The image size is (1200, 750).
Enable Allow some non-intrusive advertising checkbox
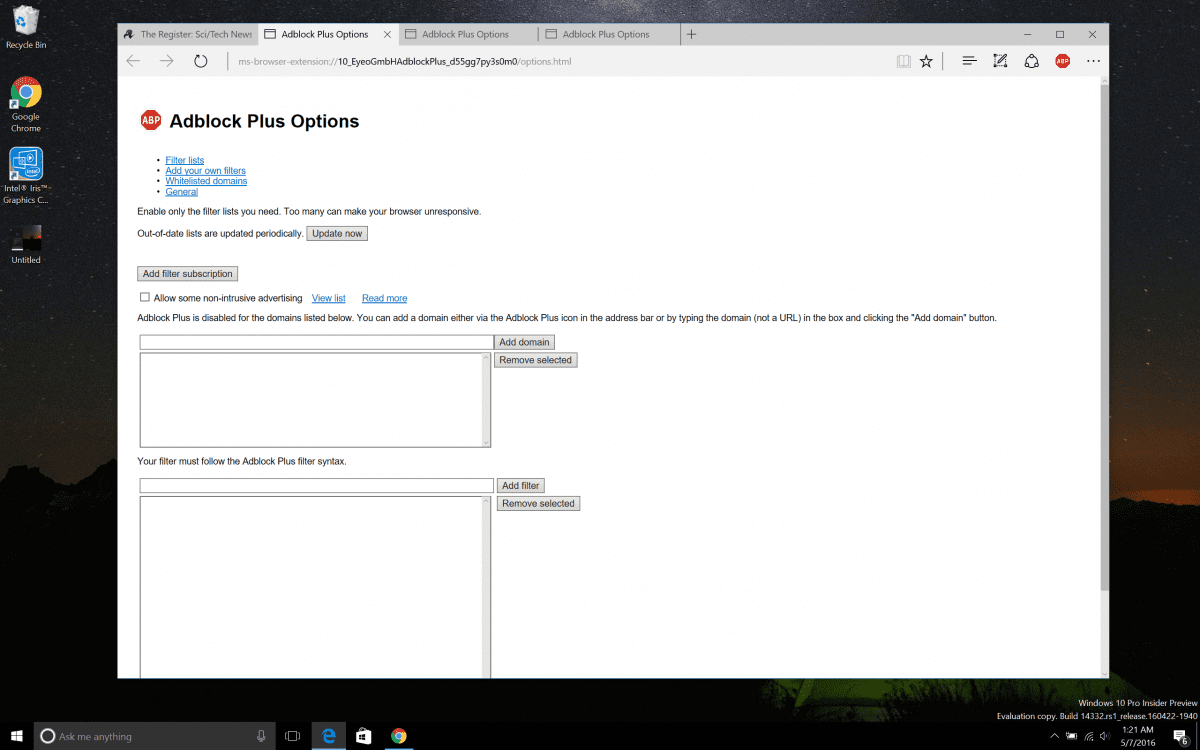click(x=145, y=297)
